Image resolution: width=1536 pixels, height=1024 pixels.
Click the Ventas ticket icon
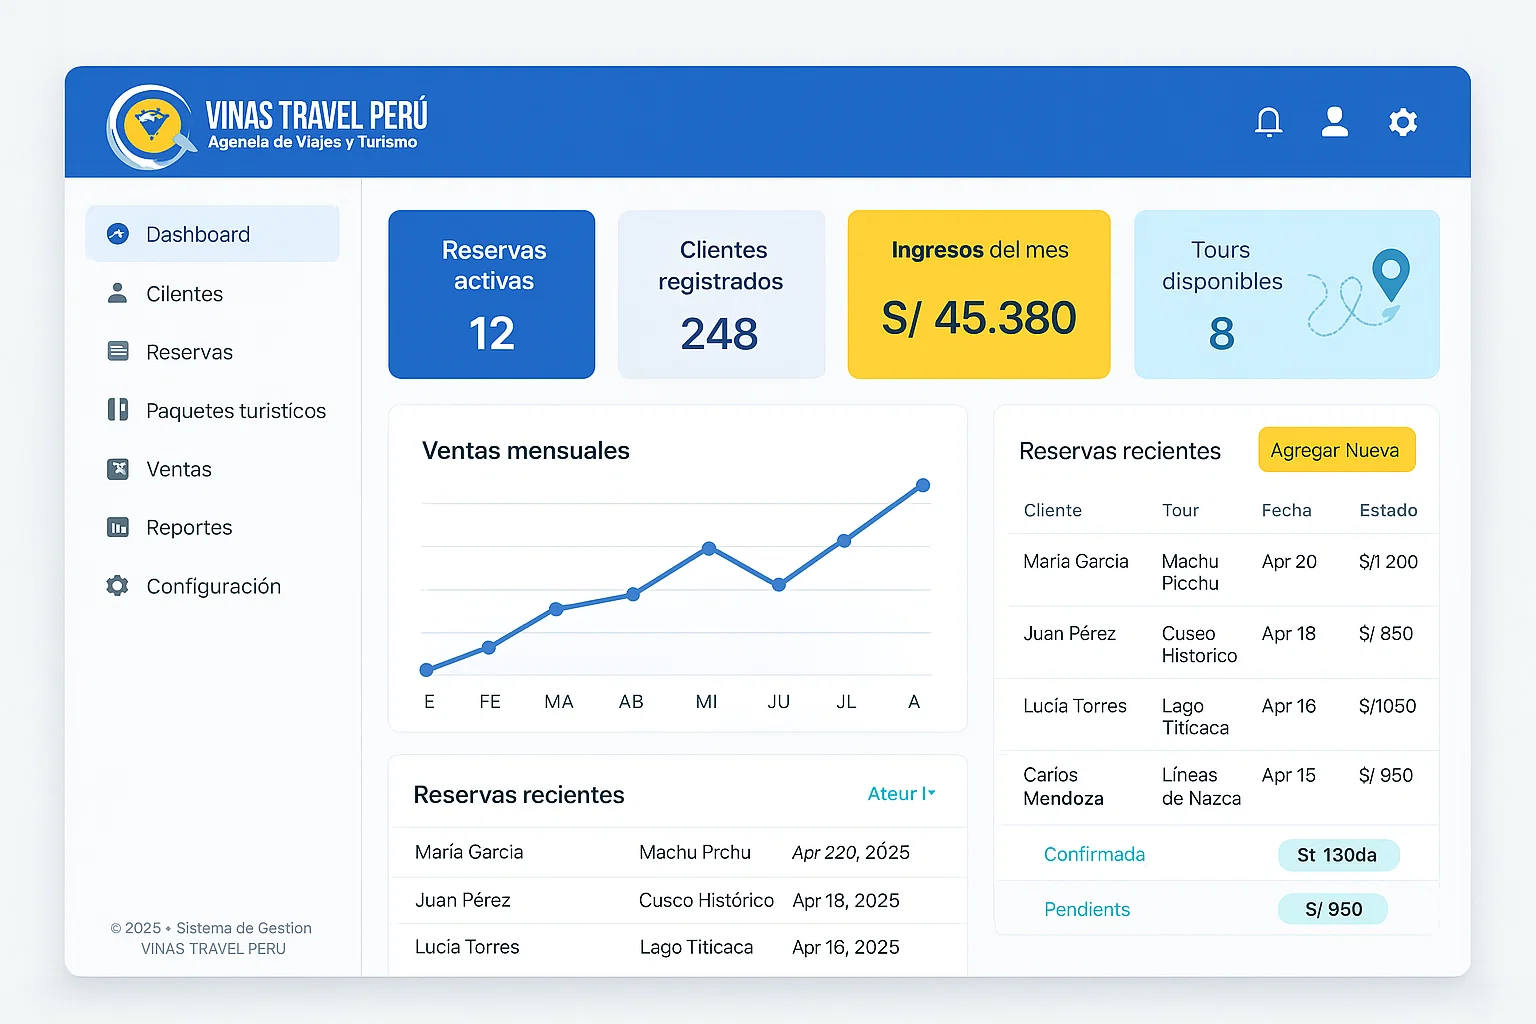(x=117, y=468)
